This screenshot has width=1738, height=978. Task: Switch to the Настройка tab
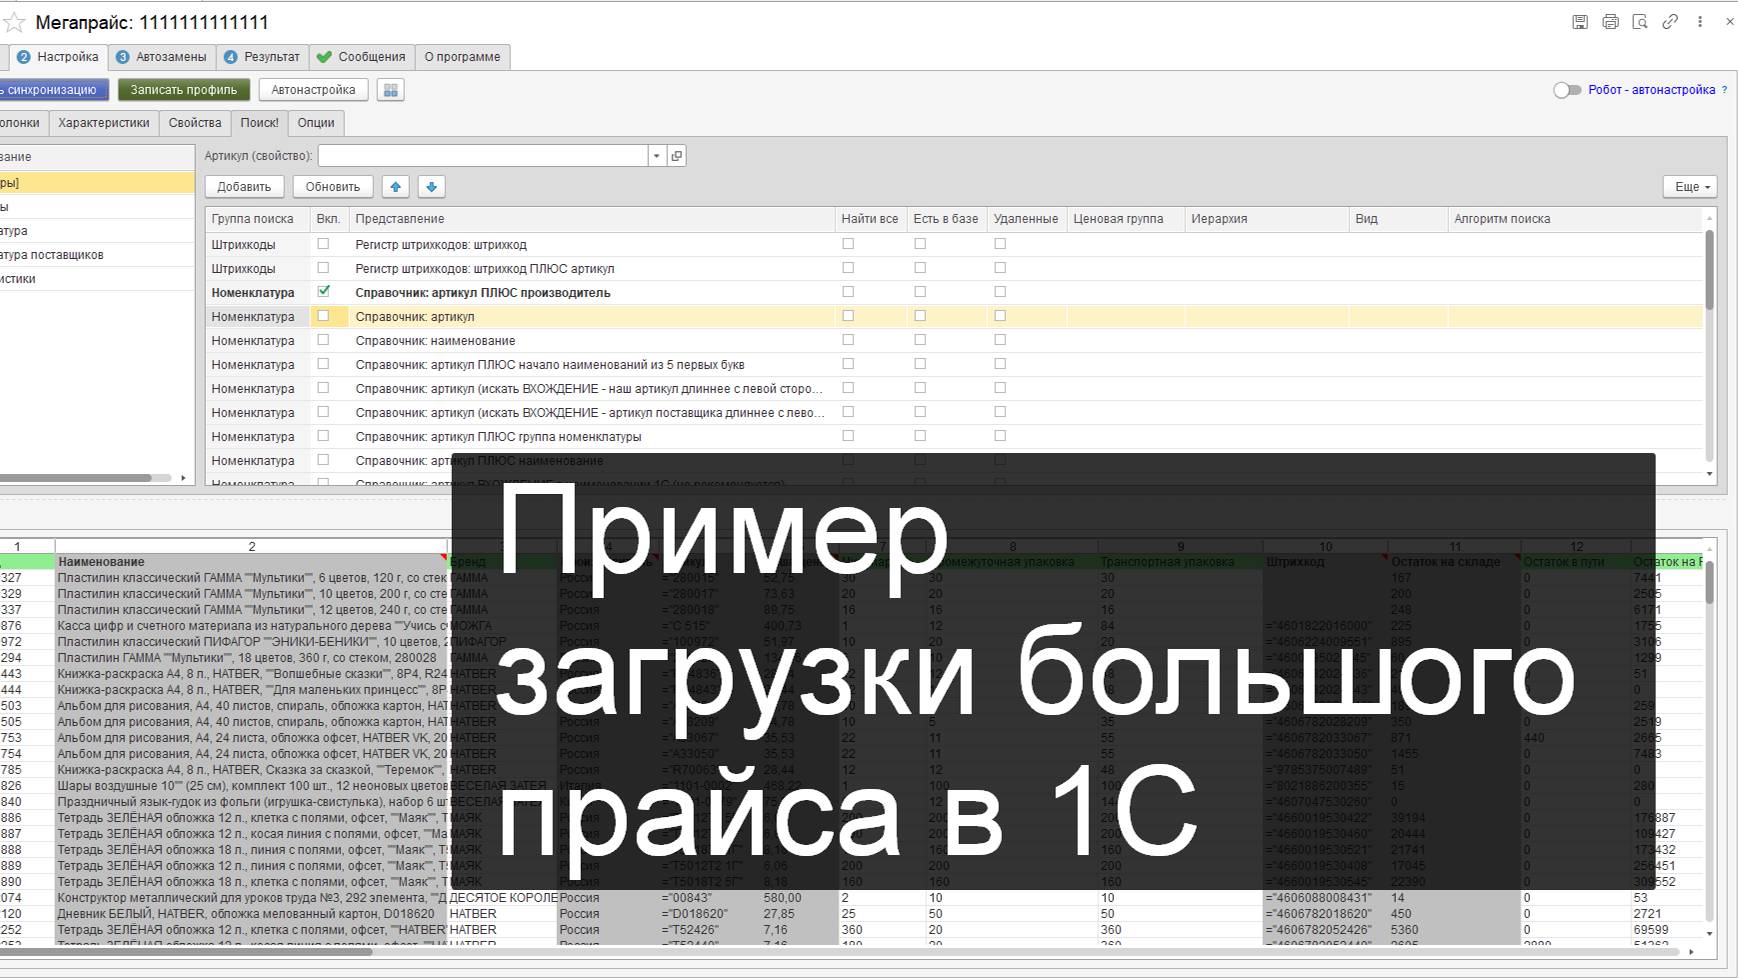58,57
